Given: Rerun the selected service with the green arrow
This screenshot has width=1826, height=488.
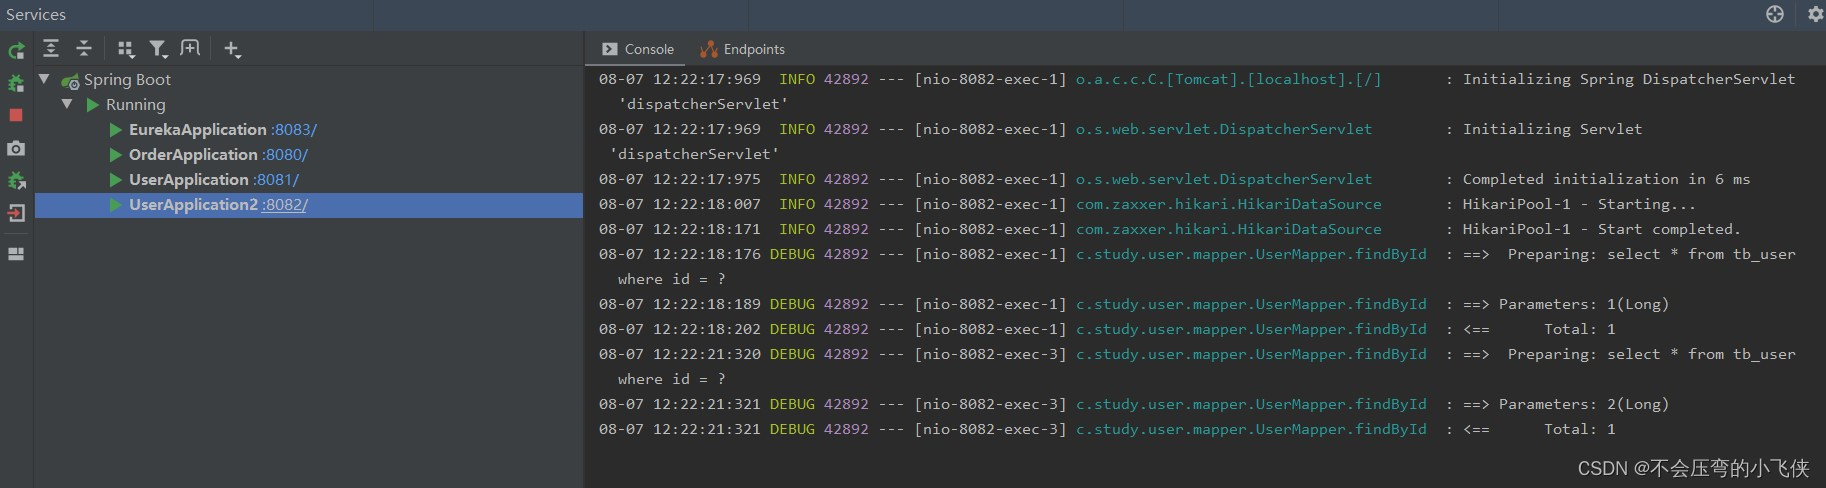Looking at the screenshot, I should [16, 50].
